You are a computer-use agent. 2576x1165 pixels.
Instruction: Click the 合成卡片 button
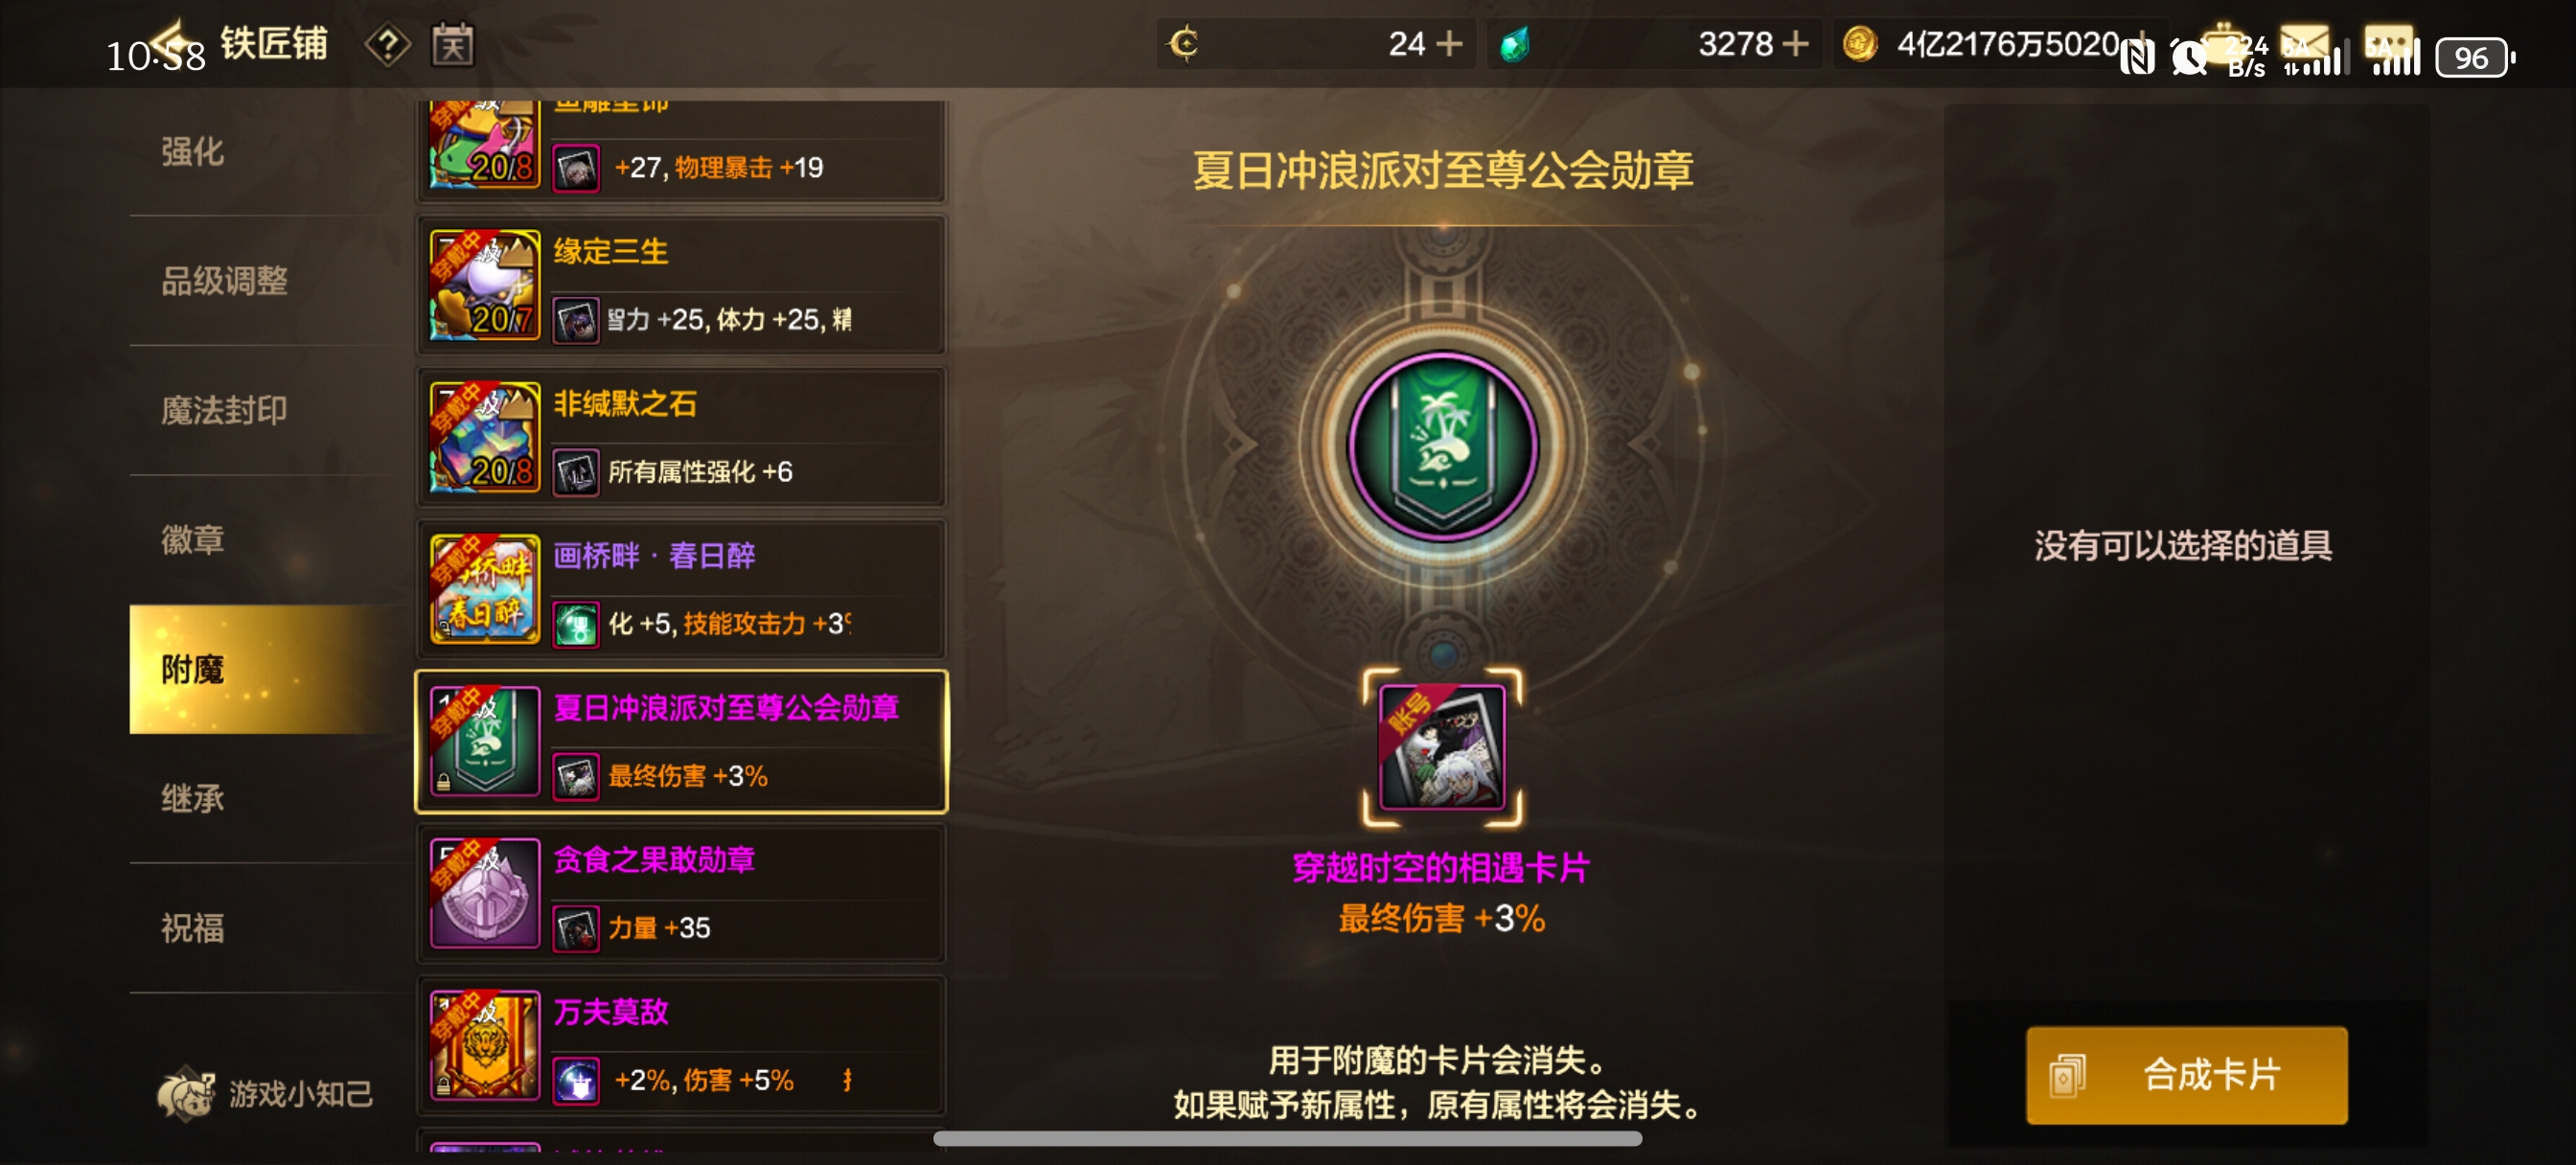coord(2186,1075)
